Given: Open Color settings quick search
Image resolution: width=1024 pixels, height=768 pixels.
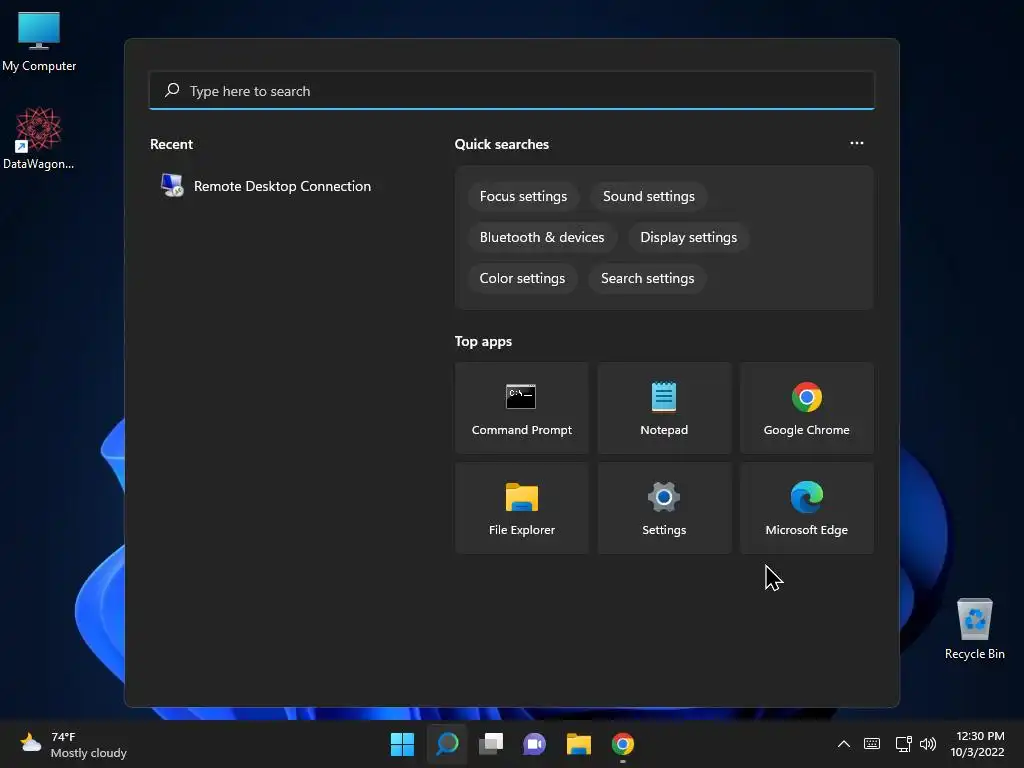Looking at the screenshot, I should point(522,278).
